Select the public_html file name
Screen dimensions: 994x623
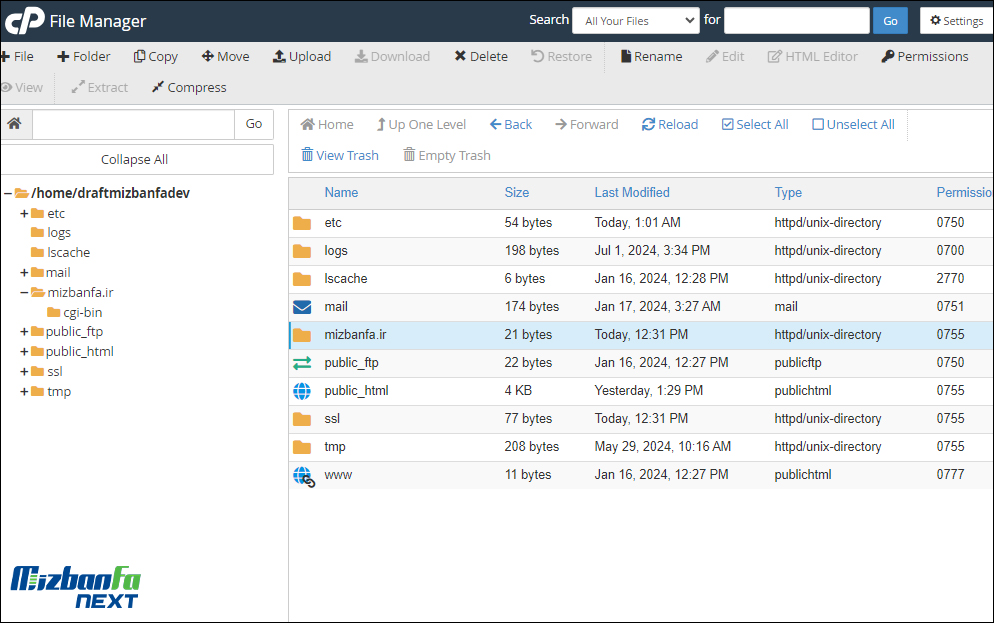356,391
